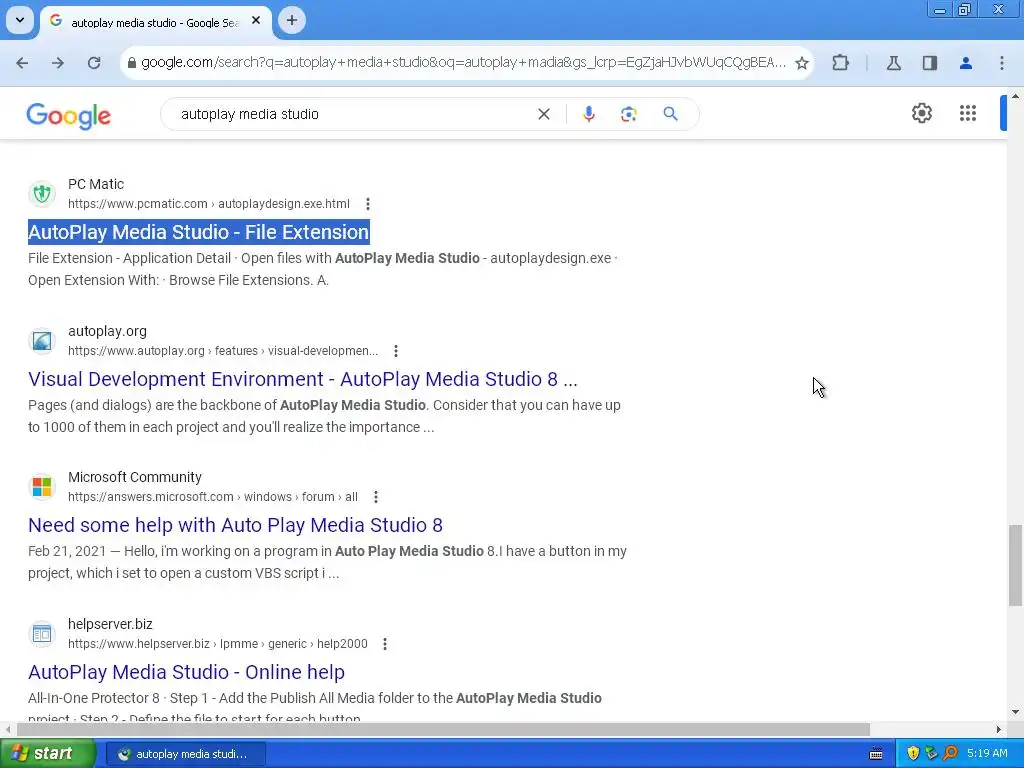This screenshot has width=1024, height=768.
Task: Click the Google logo
Action: click(x=69, y=116)
